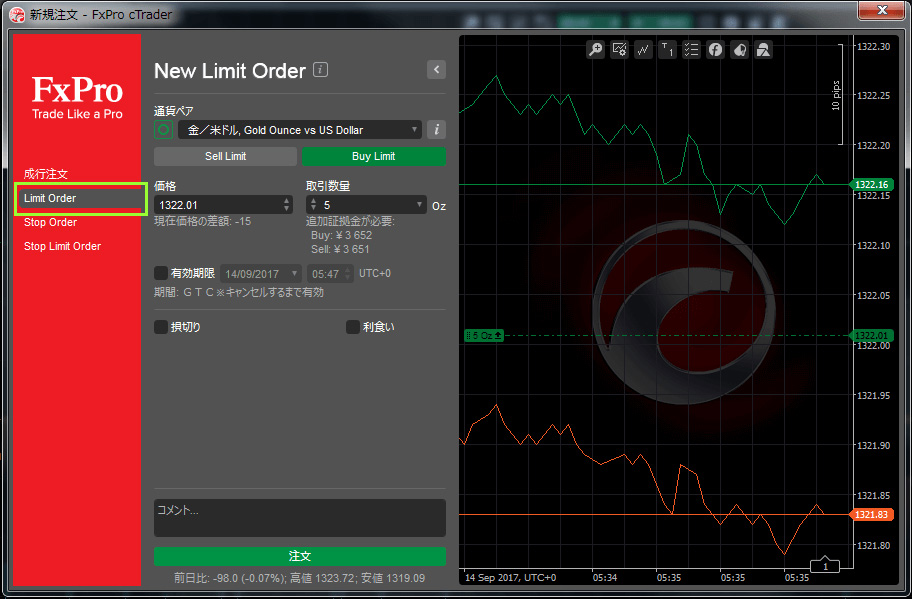The height and width of the screenshot is (599, 912).
Task: Open chart settings icon with gear
Action: tap(619, 49)
